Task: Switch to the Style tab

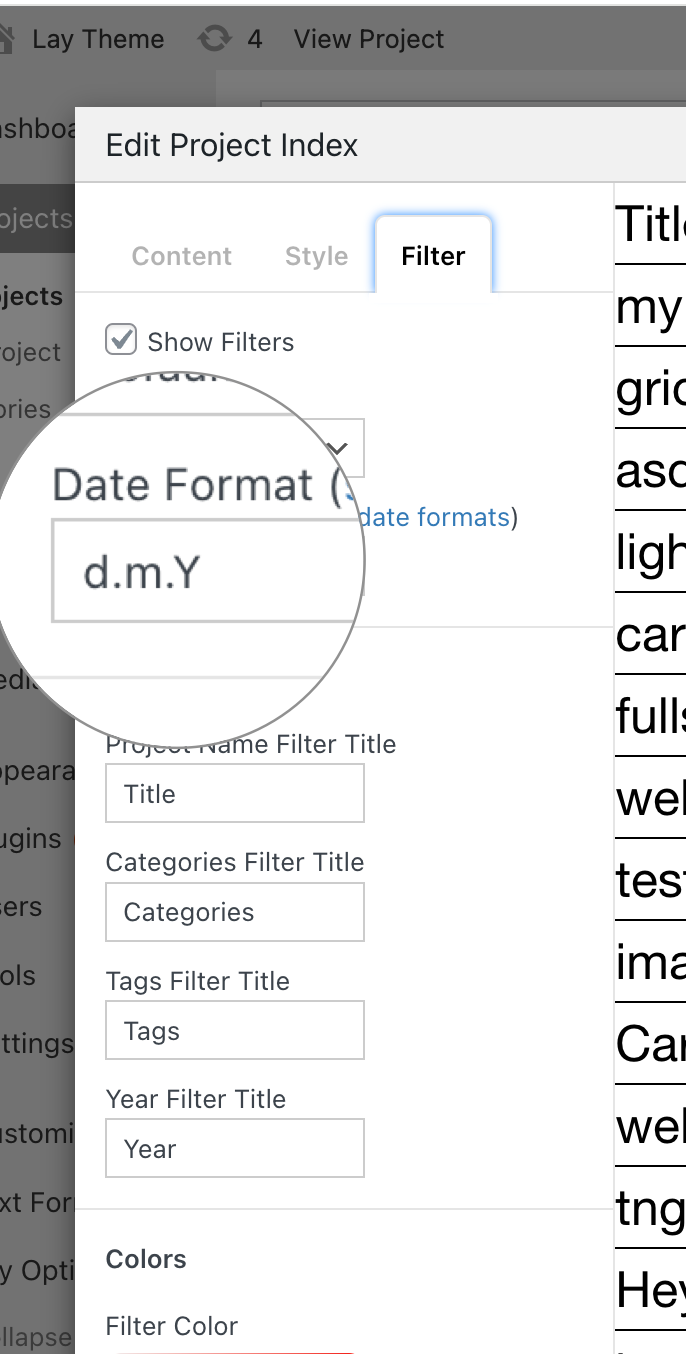Action: pos(316,256)
